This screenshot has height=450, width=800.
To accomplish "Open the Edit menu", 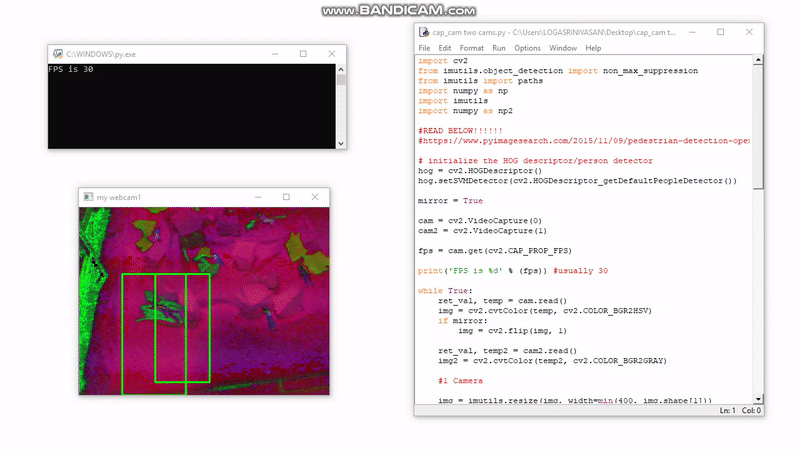I will tap(444, 48).
